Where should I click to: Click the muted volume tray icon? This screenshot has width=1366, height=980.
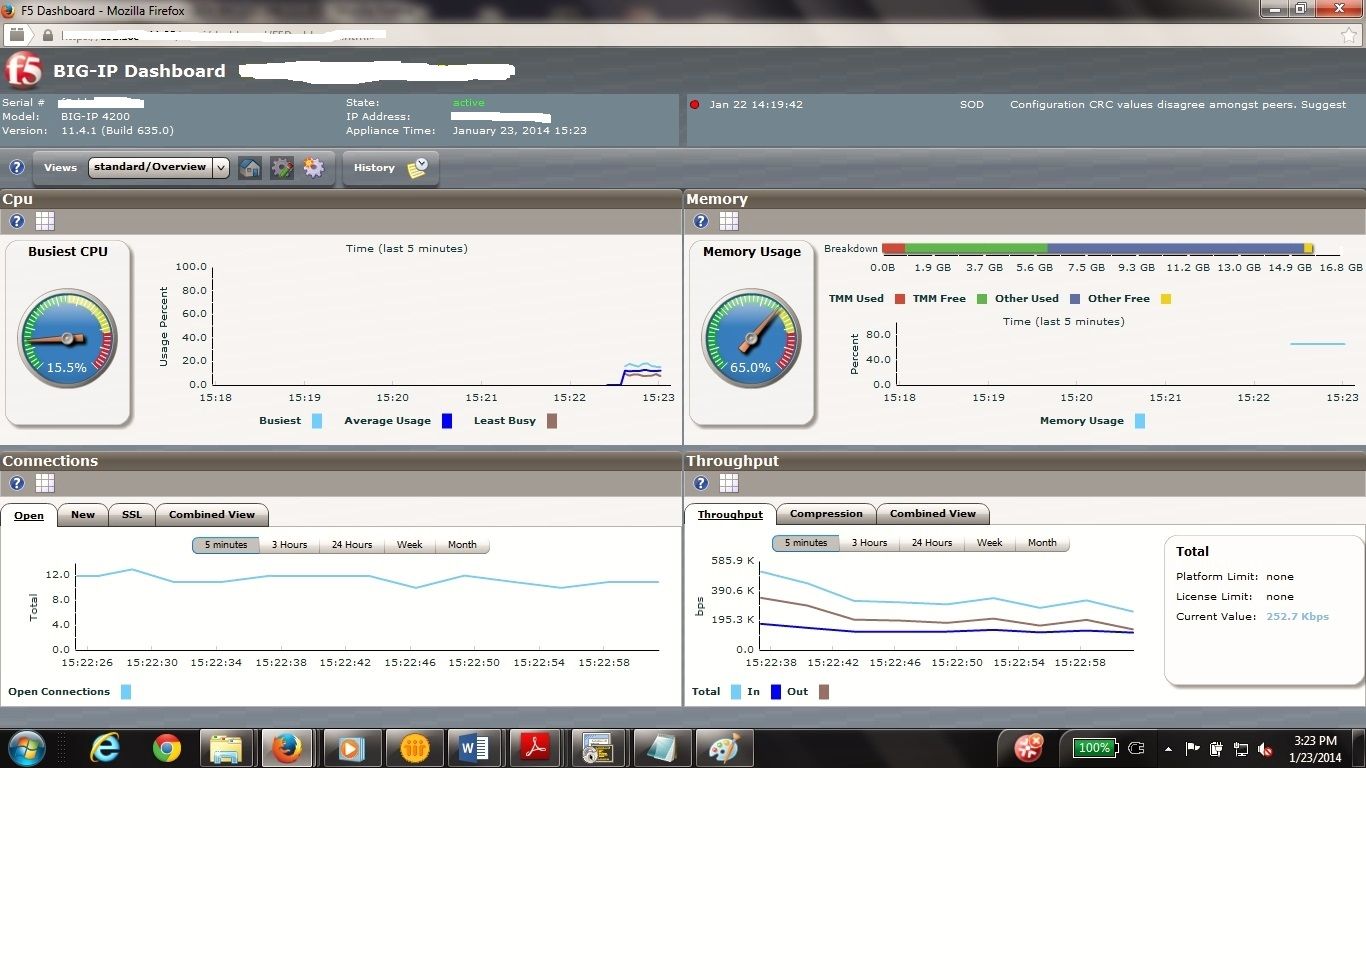[1265, 748]
